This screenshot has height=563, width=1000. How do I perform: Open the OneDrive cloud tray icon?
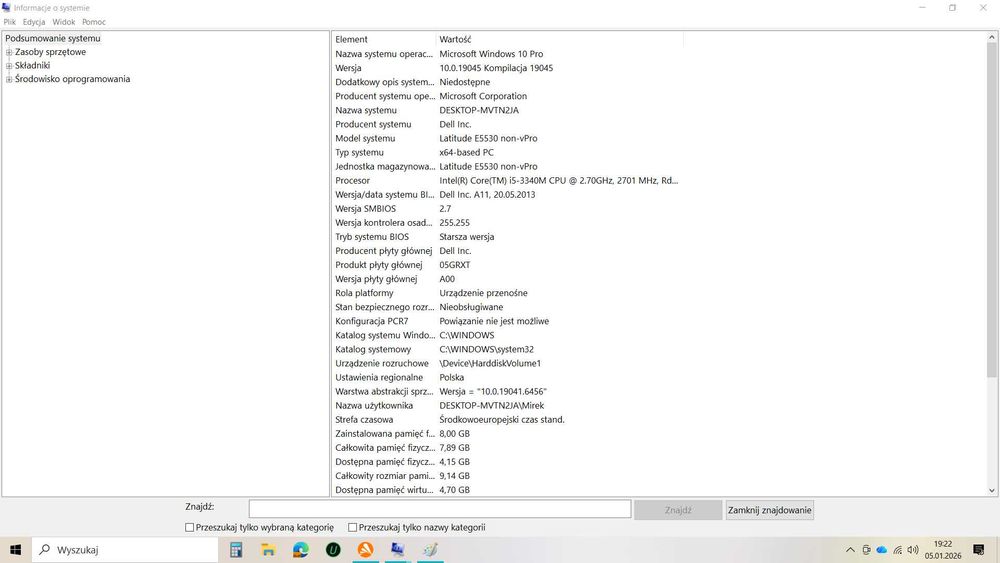[x=882, y=550]
